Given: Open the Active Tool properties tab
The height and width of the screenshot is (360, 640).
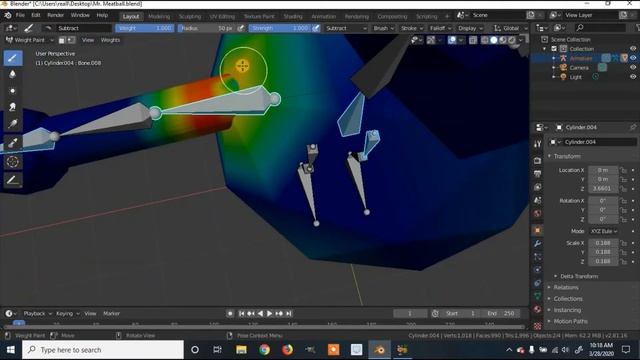Looking at the screenshot, I should pyautogui.click(x=538, y=144).
